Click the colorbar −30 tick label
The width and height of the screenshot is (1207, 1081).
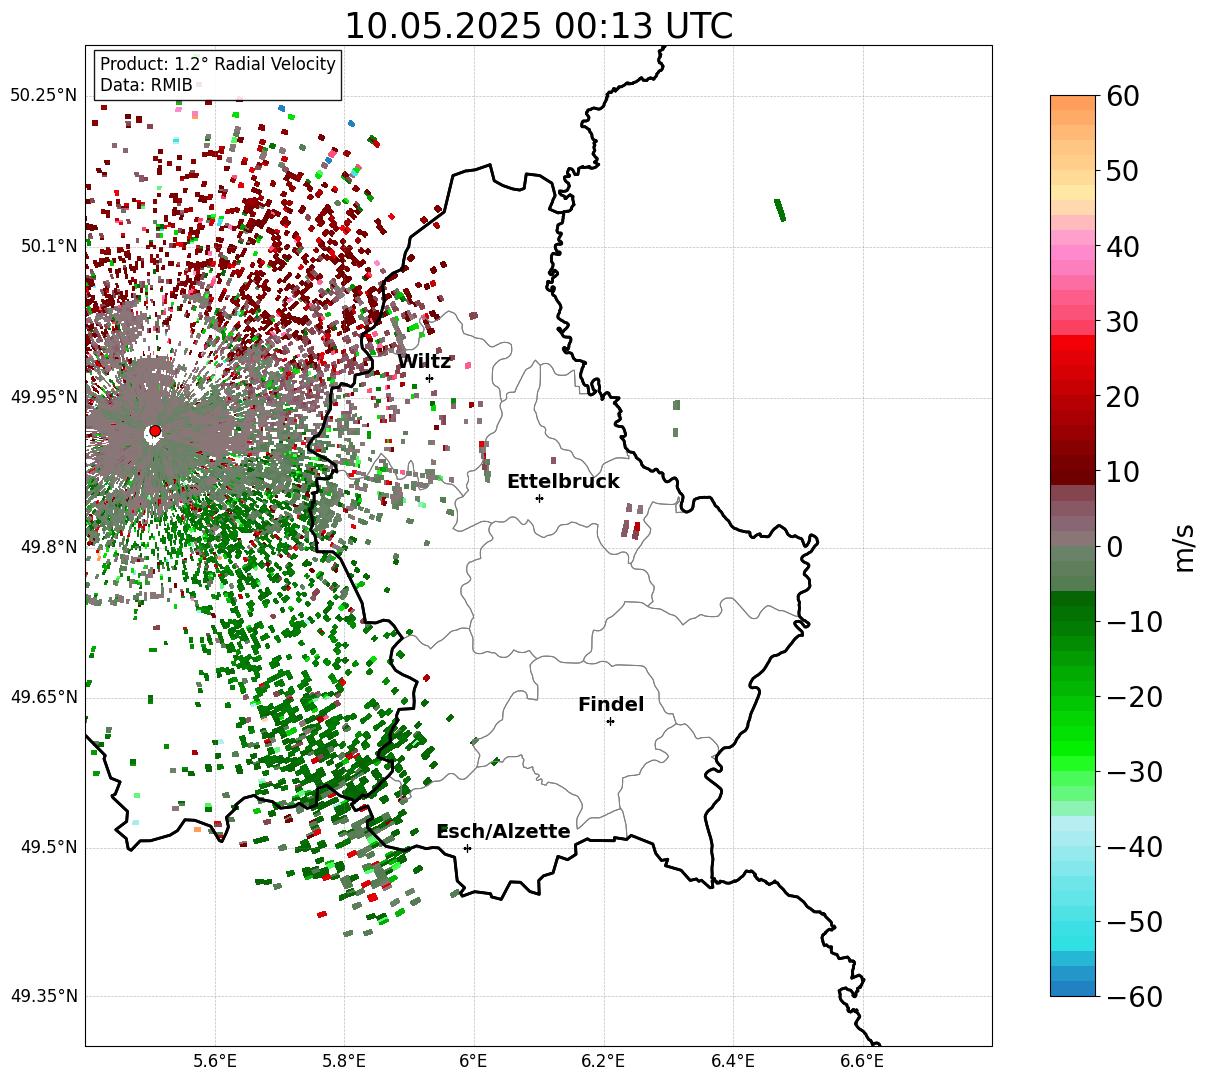pos(1133,771)
